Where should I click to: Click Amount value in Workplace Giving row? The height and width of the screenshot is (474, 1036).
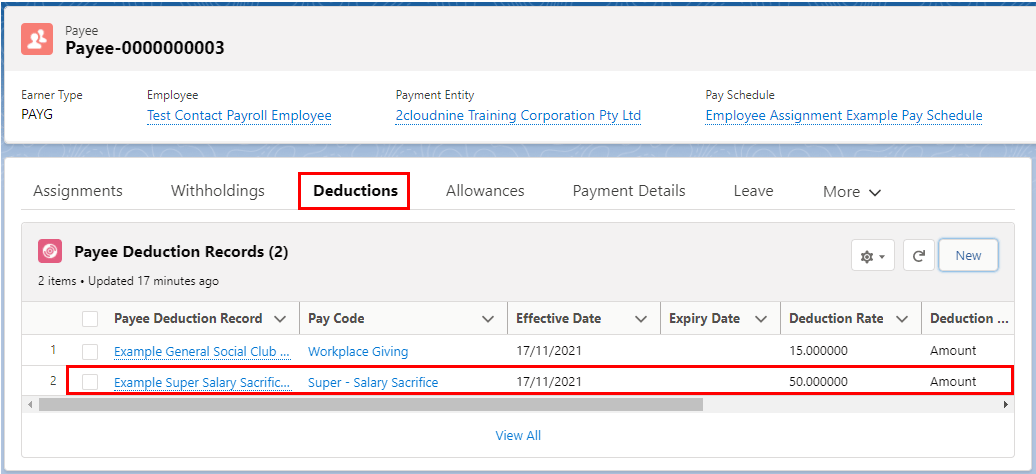click(x=953, y=351)
